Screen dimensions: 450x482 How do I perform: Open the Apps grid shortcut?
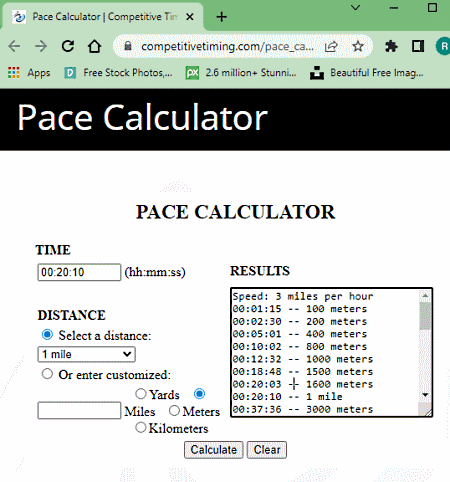click(29, 73)
